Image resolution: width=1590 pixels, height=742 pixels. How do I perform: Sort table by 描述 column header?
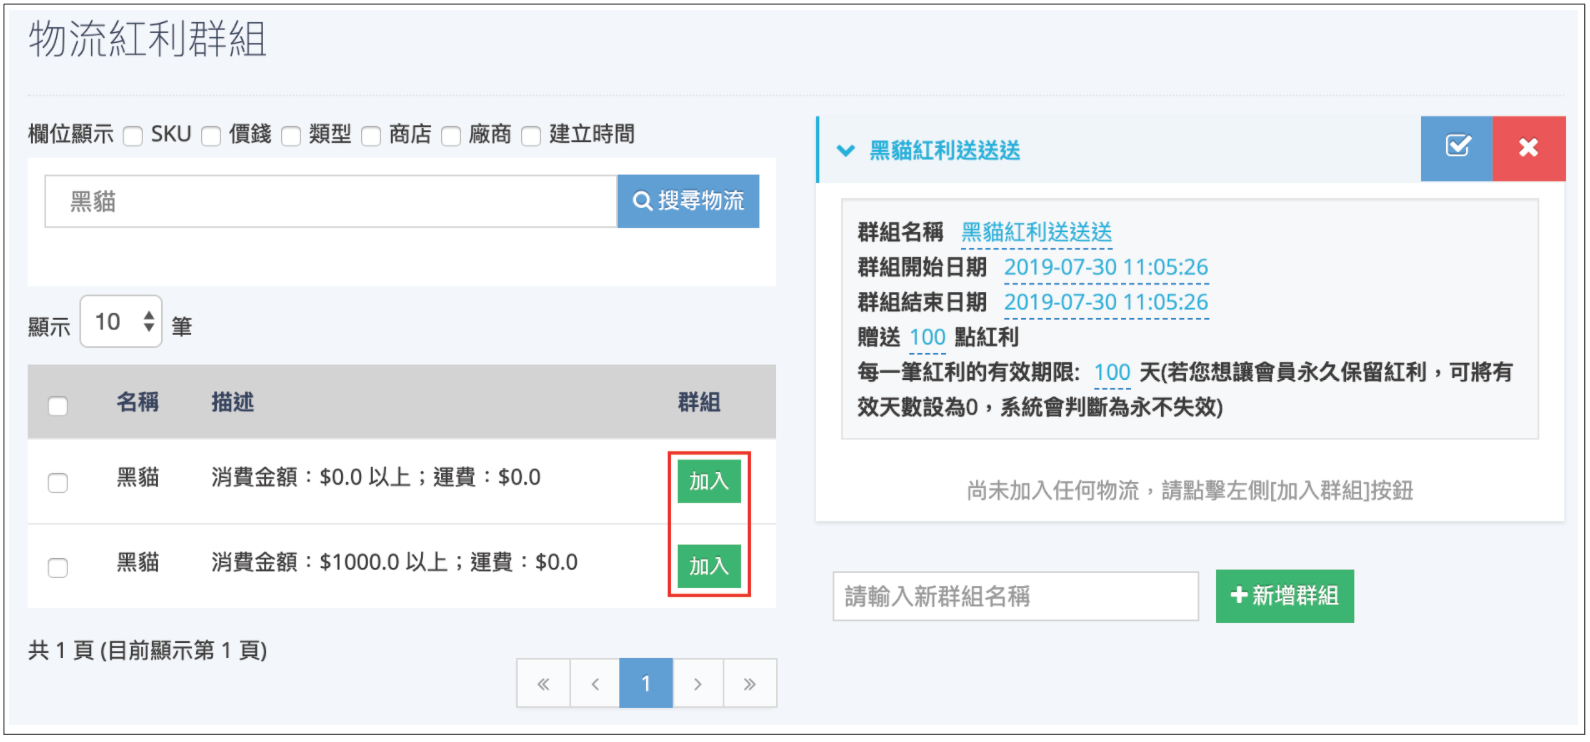coord(233,402)
